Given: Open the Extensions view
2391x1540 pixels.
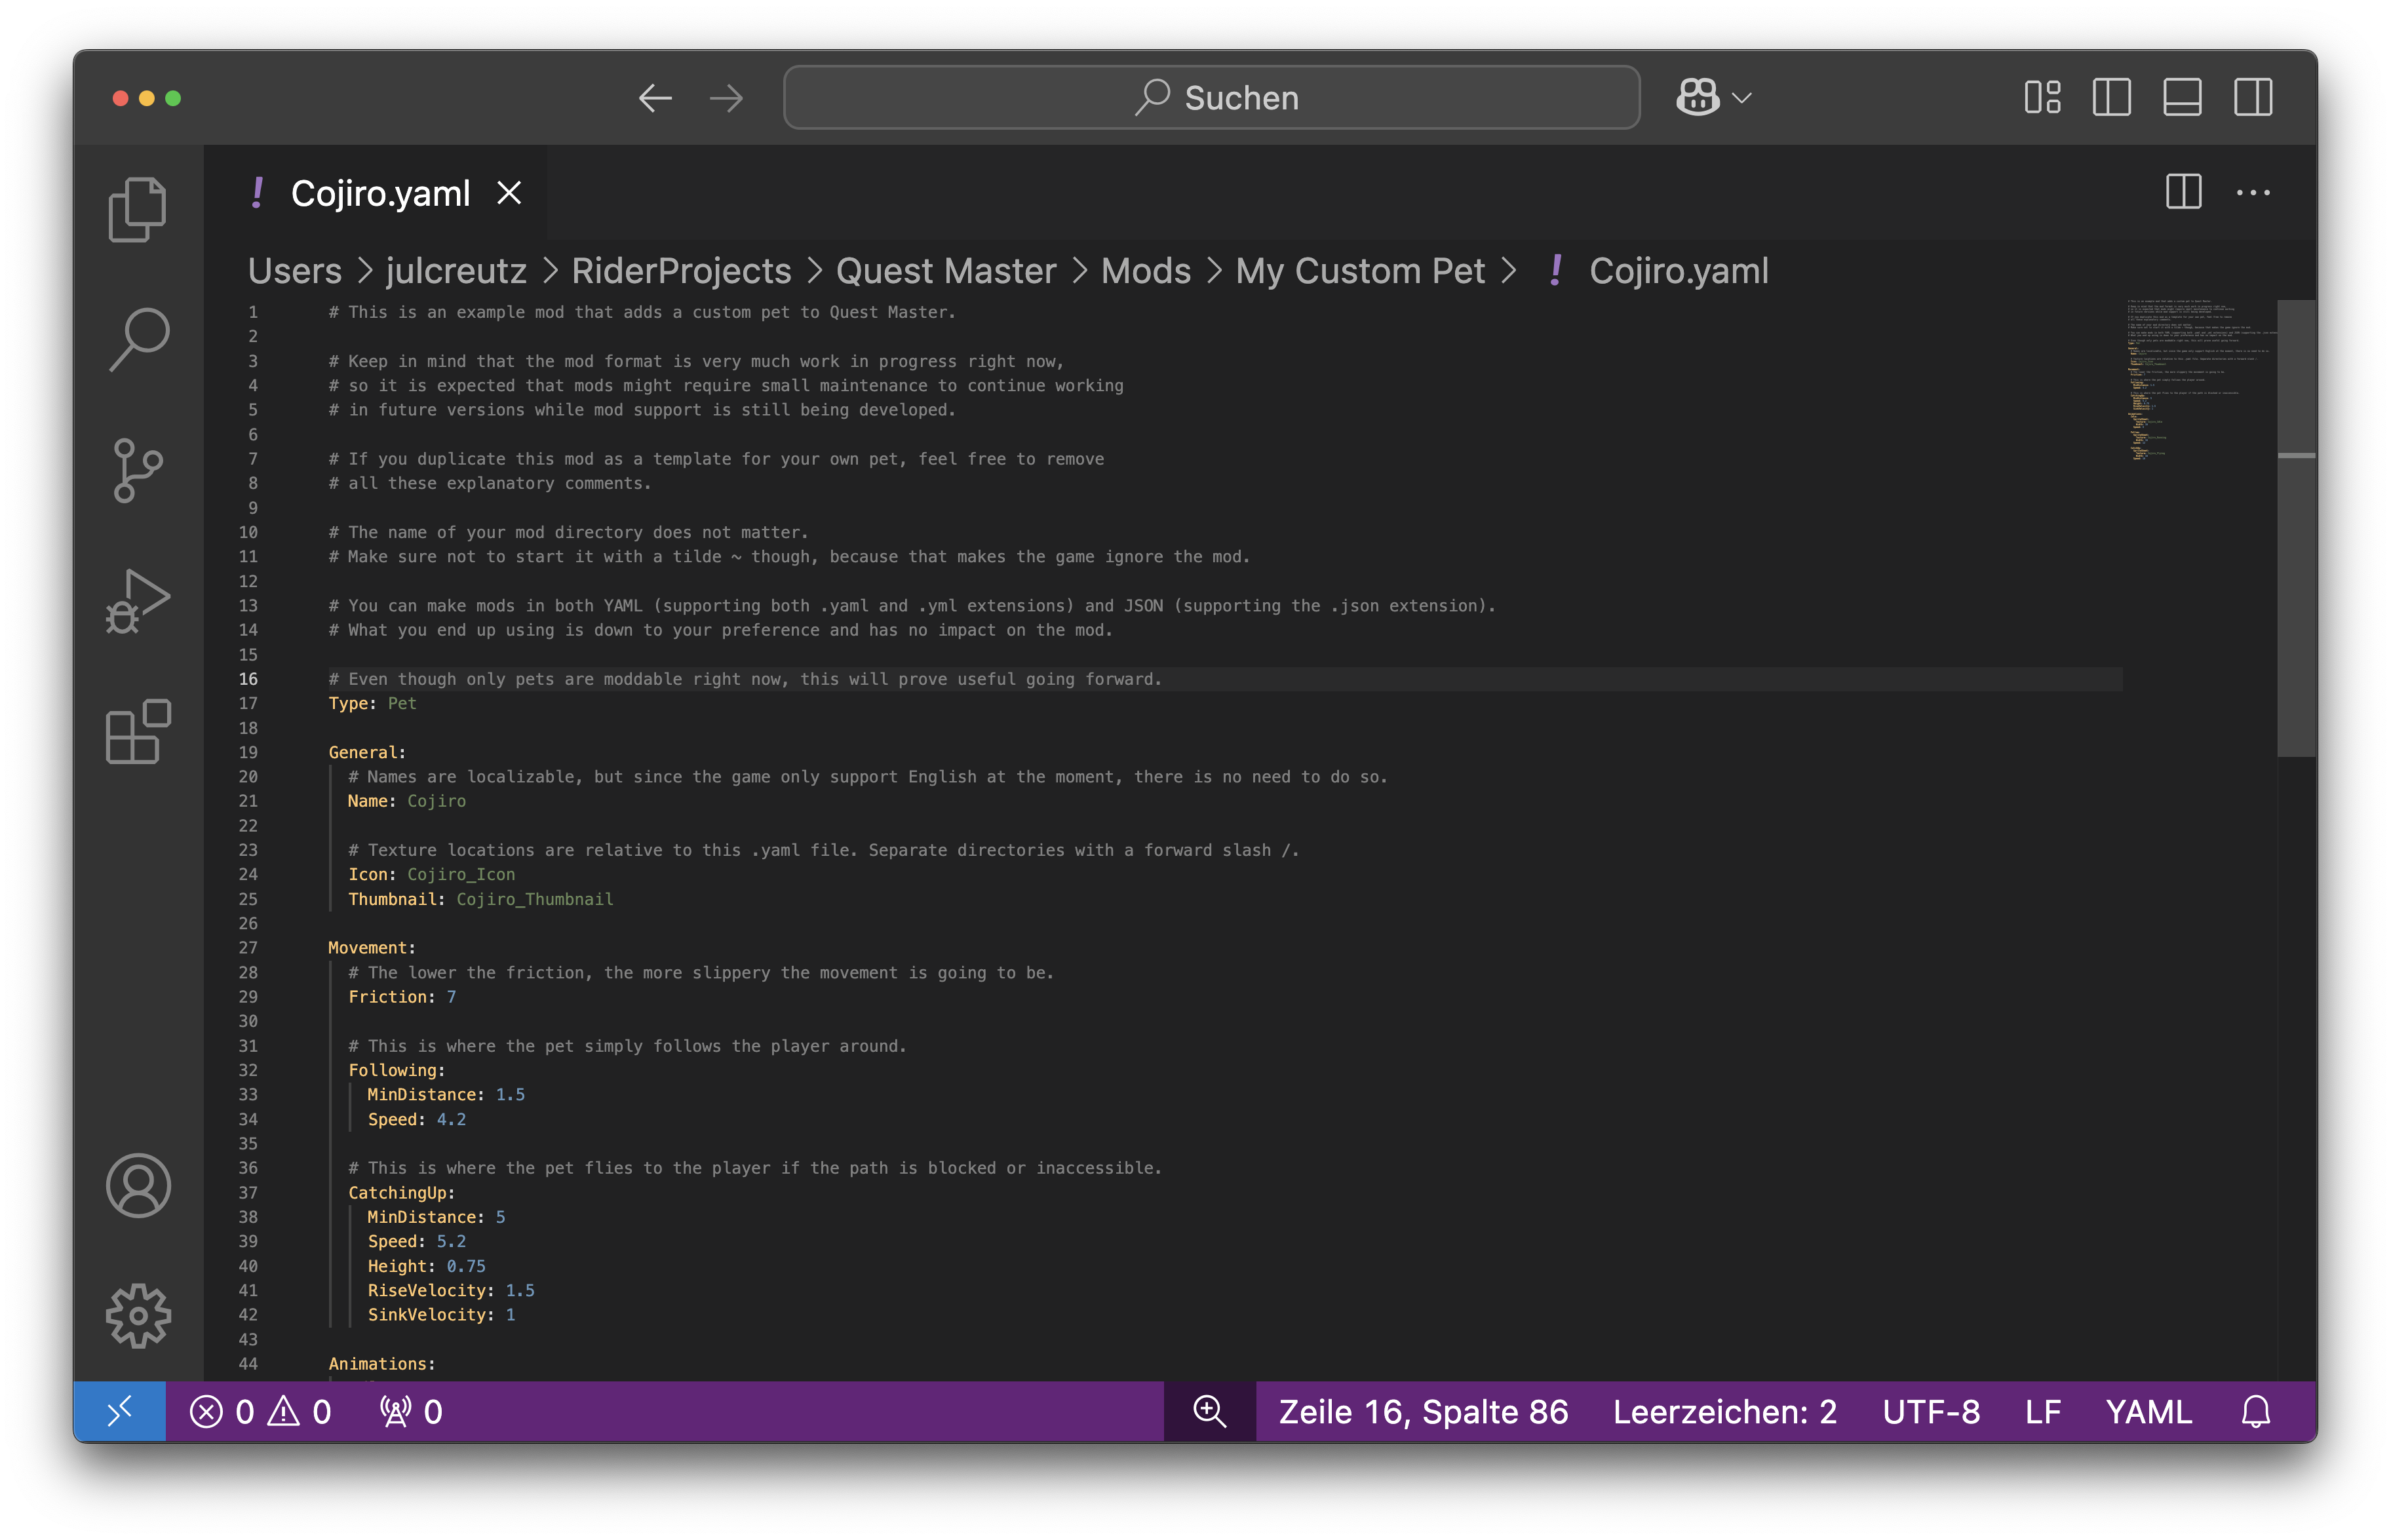Looking at the screenshot, I should coord(138,733).
